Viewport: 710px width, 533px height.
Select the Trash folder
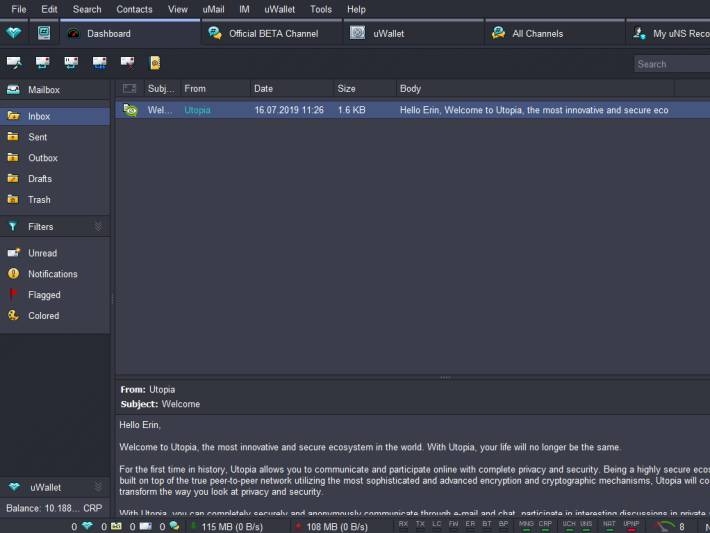[55, 199]
